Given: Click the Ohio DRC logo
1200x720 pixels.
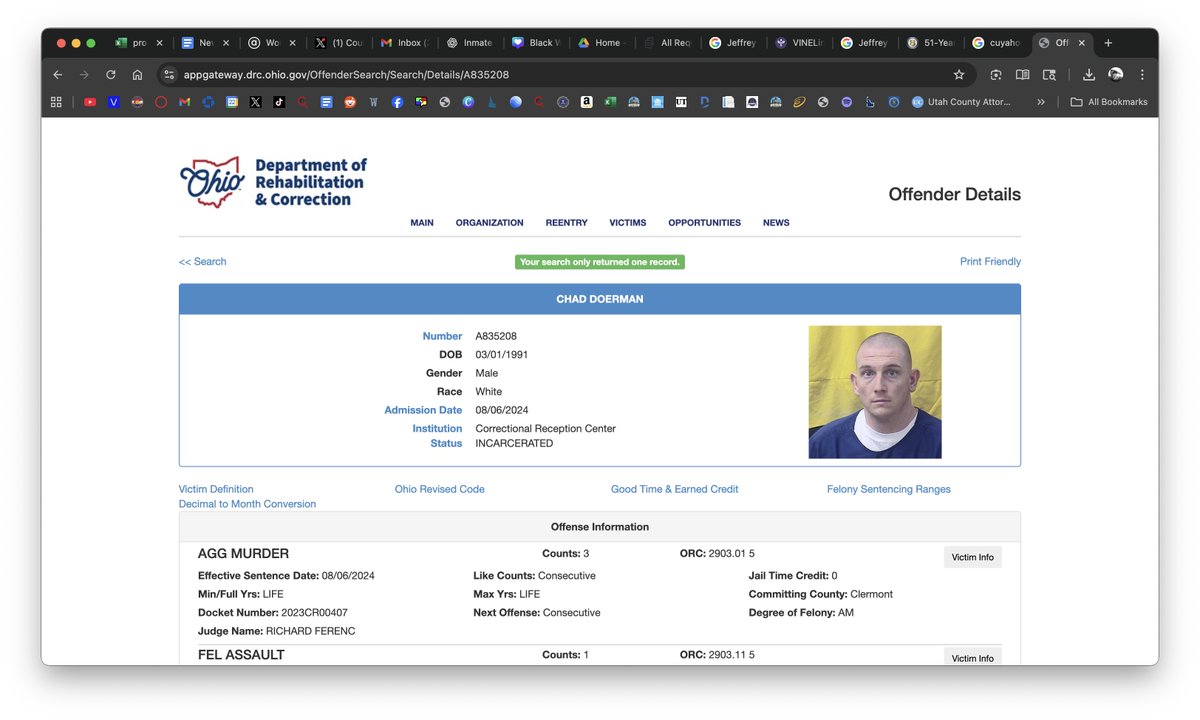Looking at the screenshot, I should [273, 182].
